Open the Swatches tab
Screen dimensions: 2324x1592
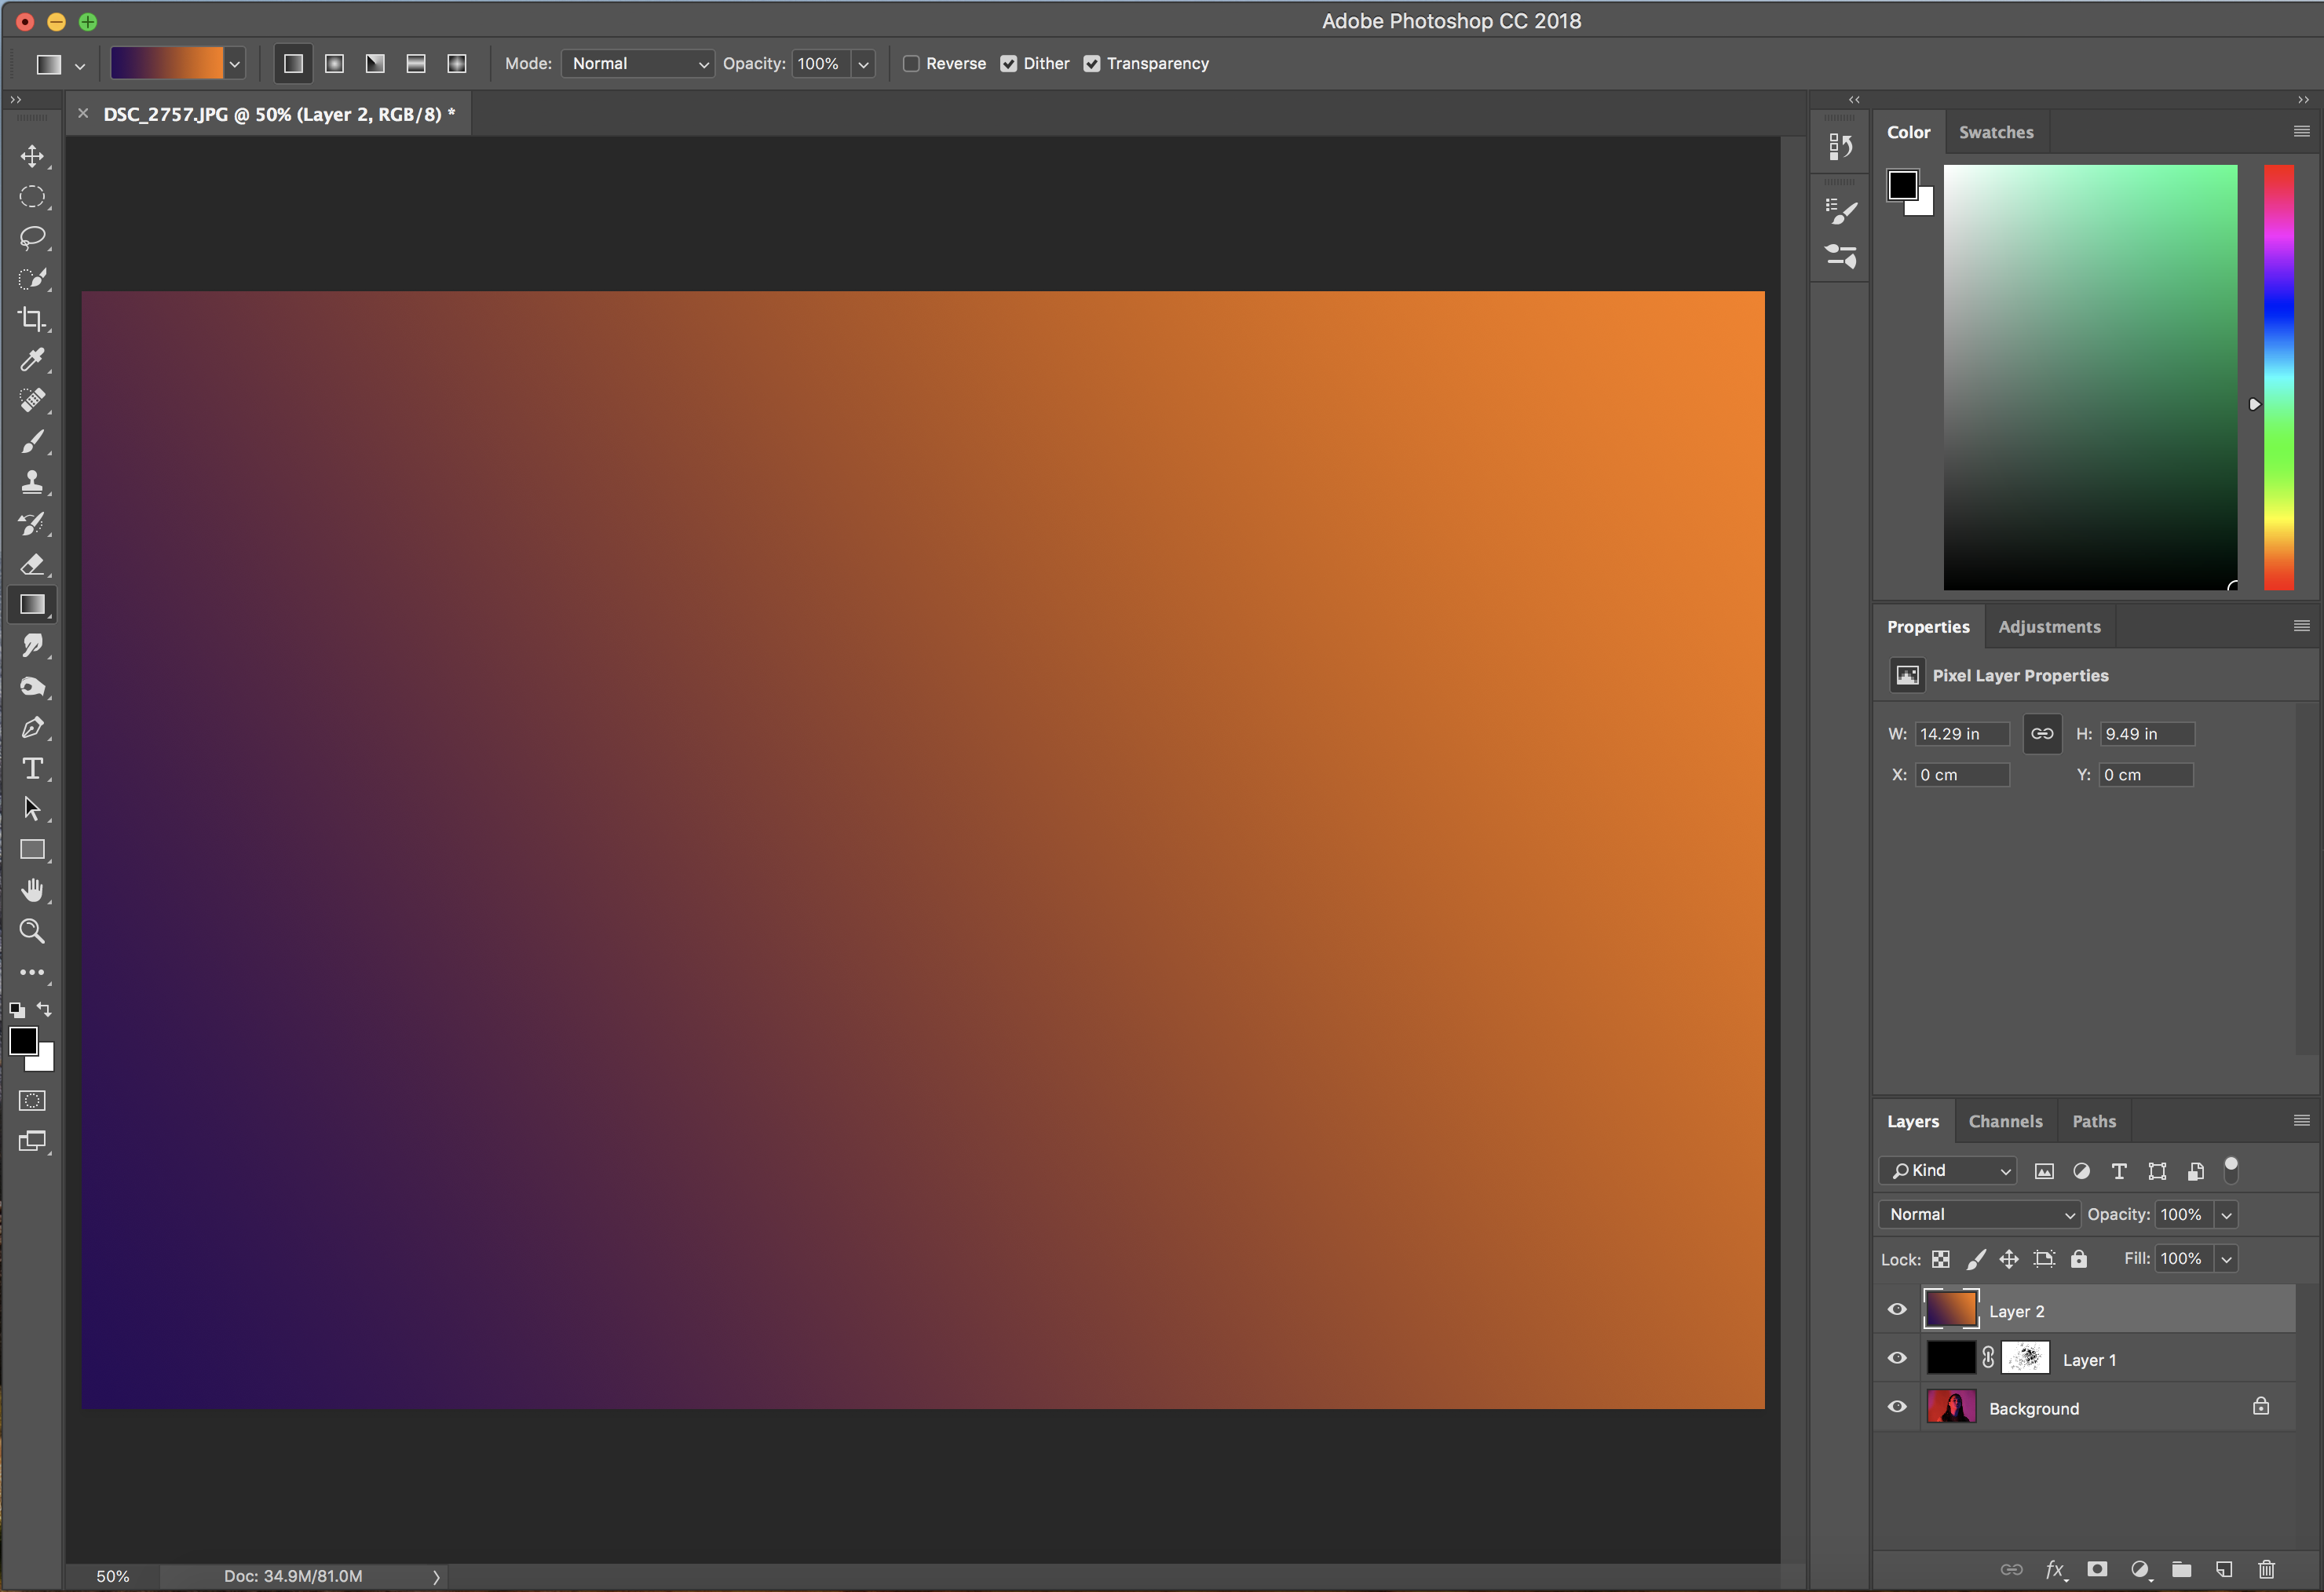(x=1995, y=132)
